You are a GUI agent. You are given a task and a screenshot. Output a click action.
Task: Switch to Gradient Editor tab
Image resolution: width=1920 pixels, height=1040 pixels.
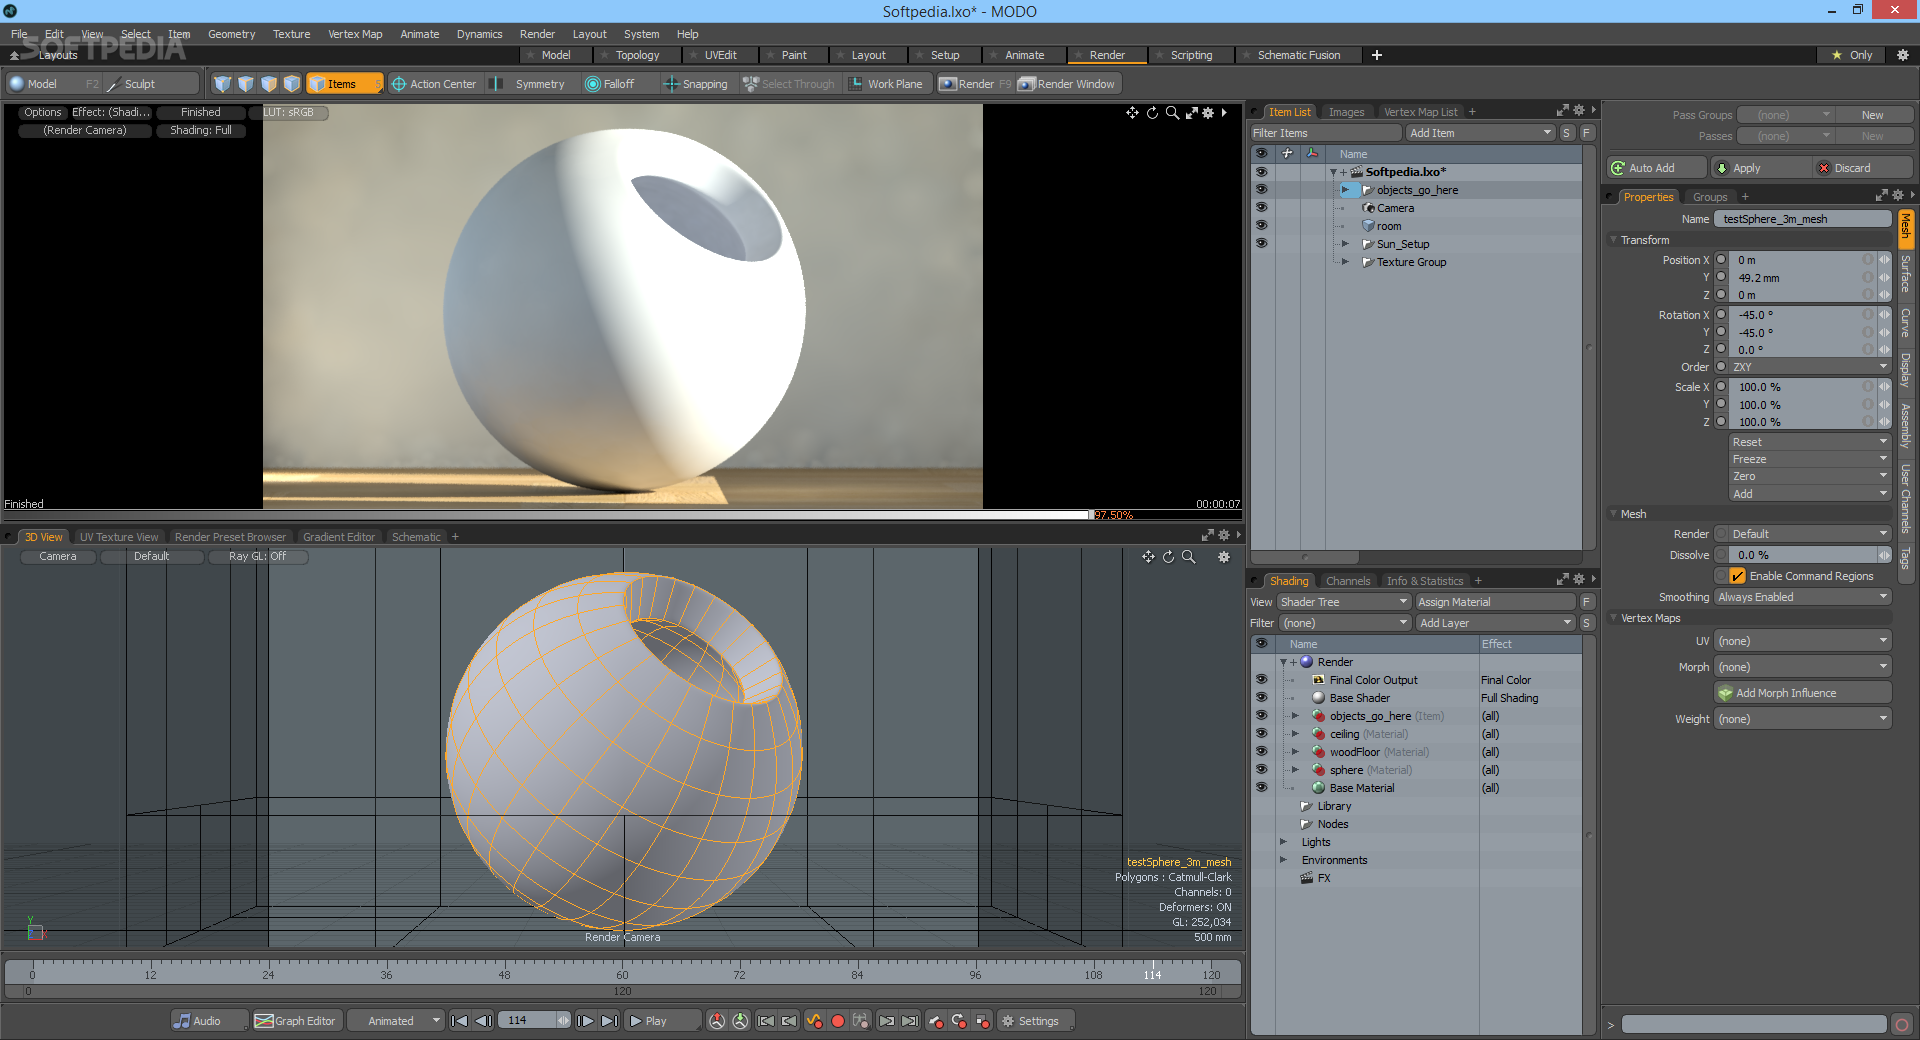339,537
